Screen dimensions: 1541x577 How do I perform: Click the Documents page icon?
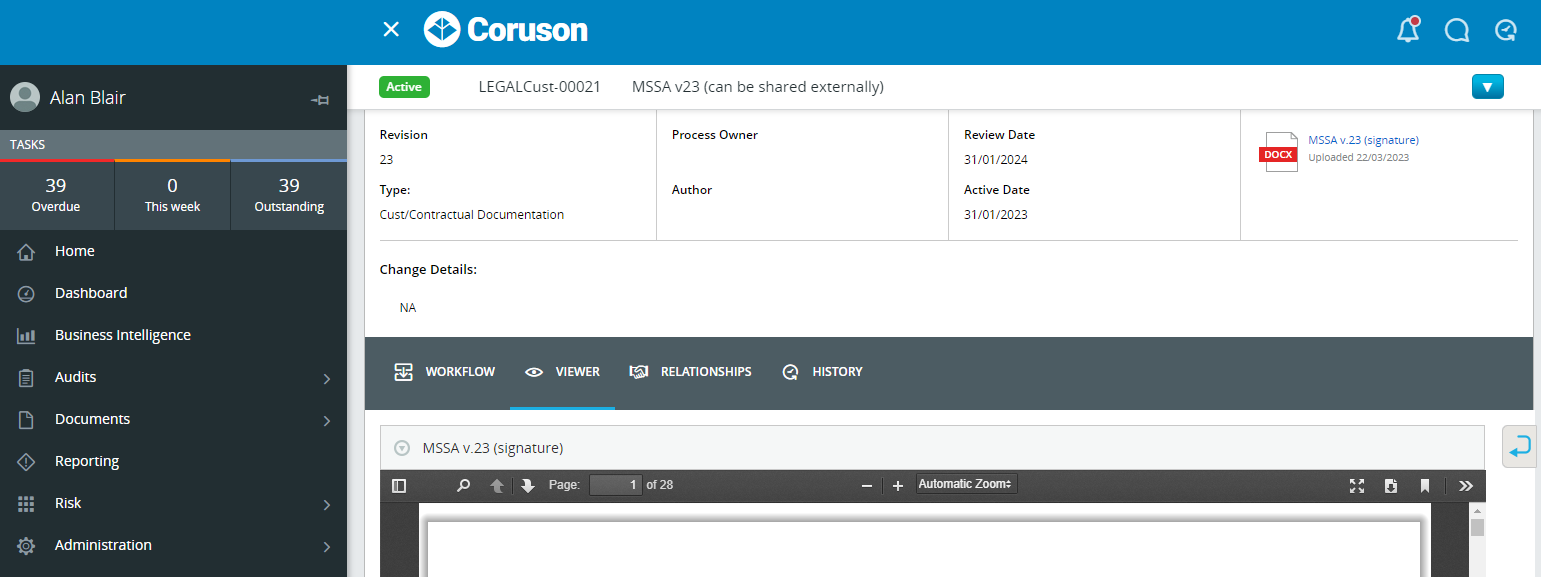click(27, 419)
